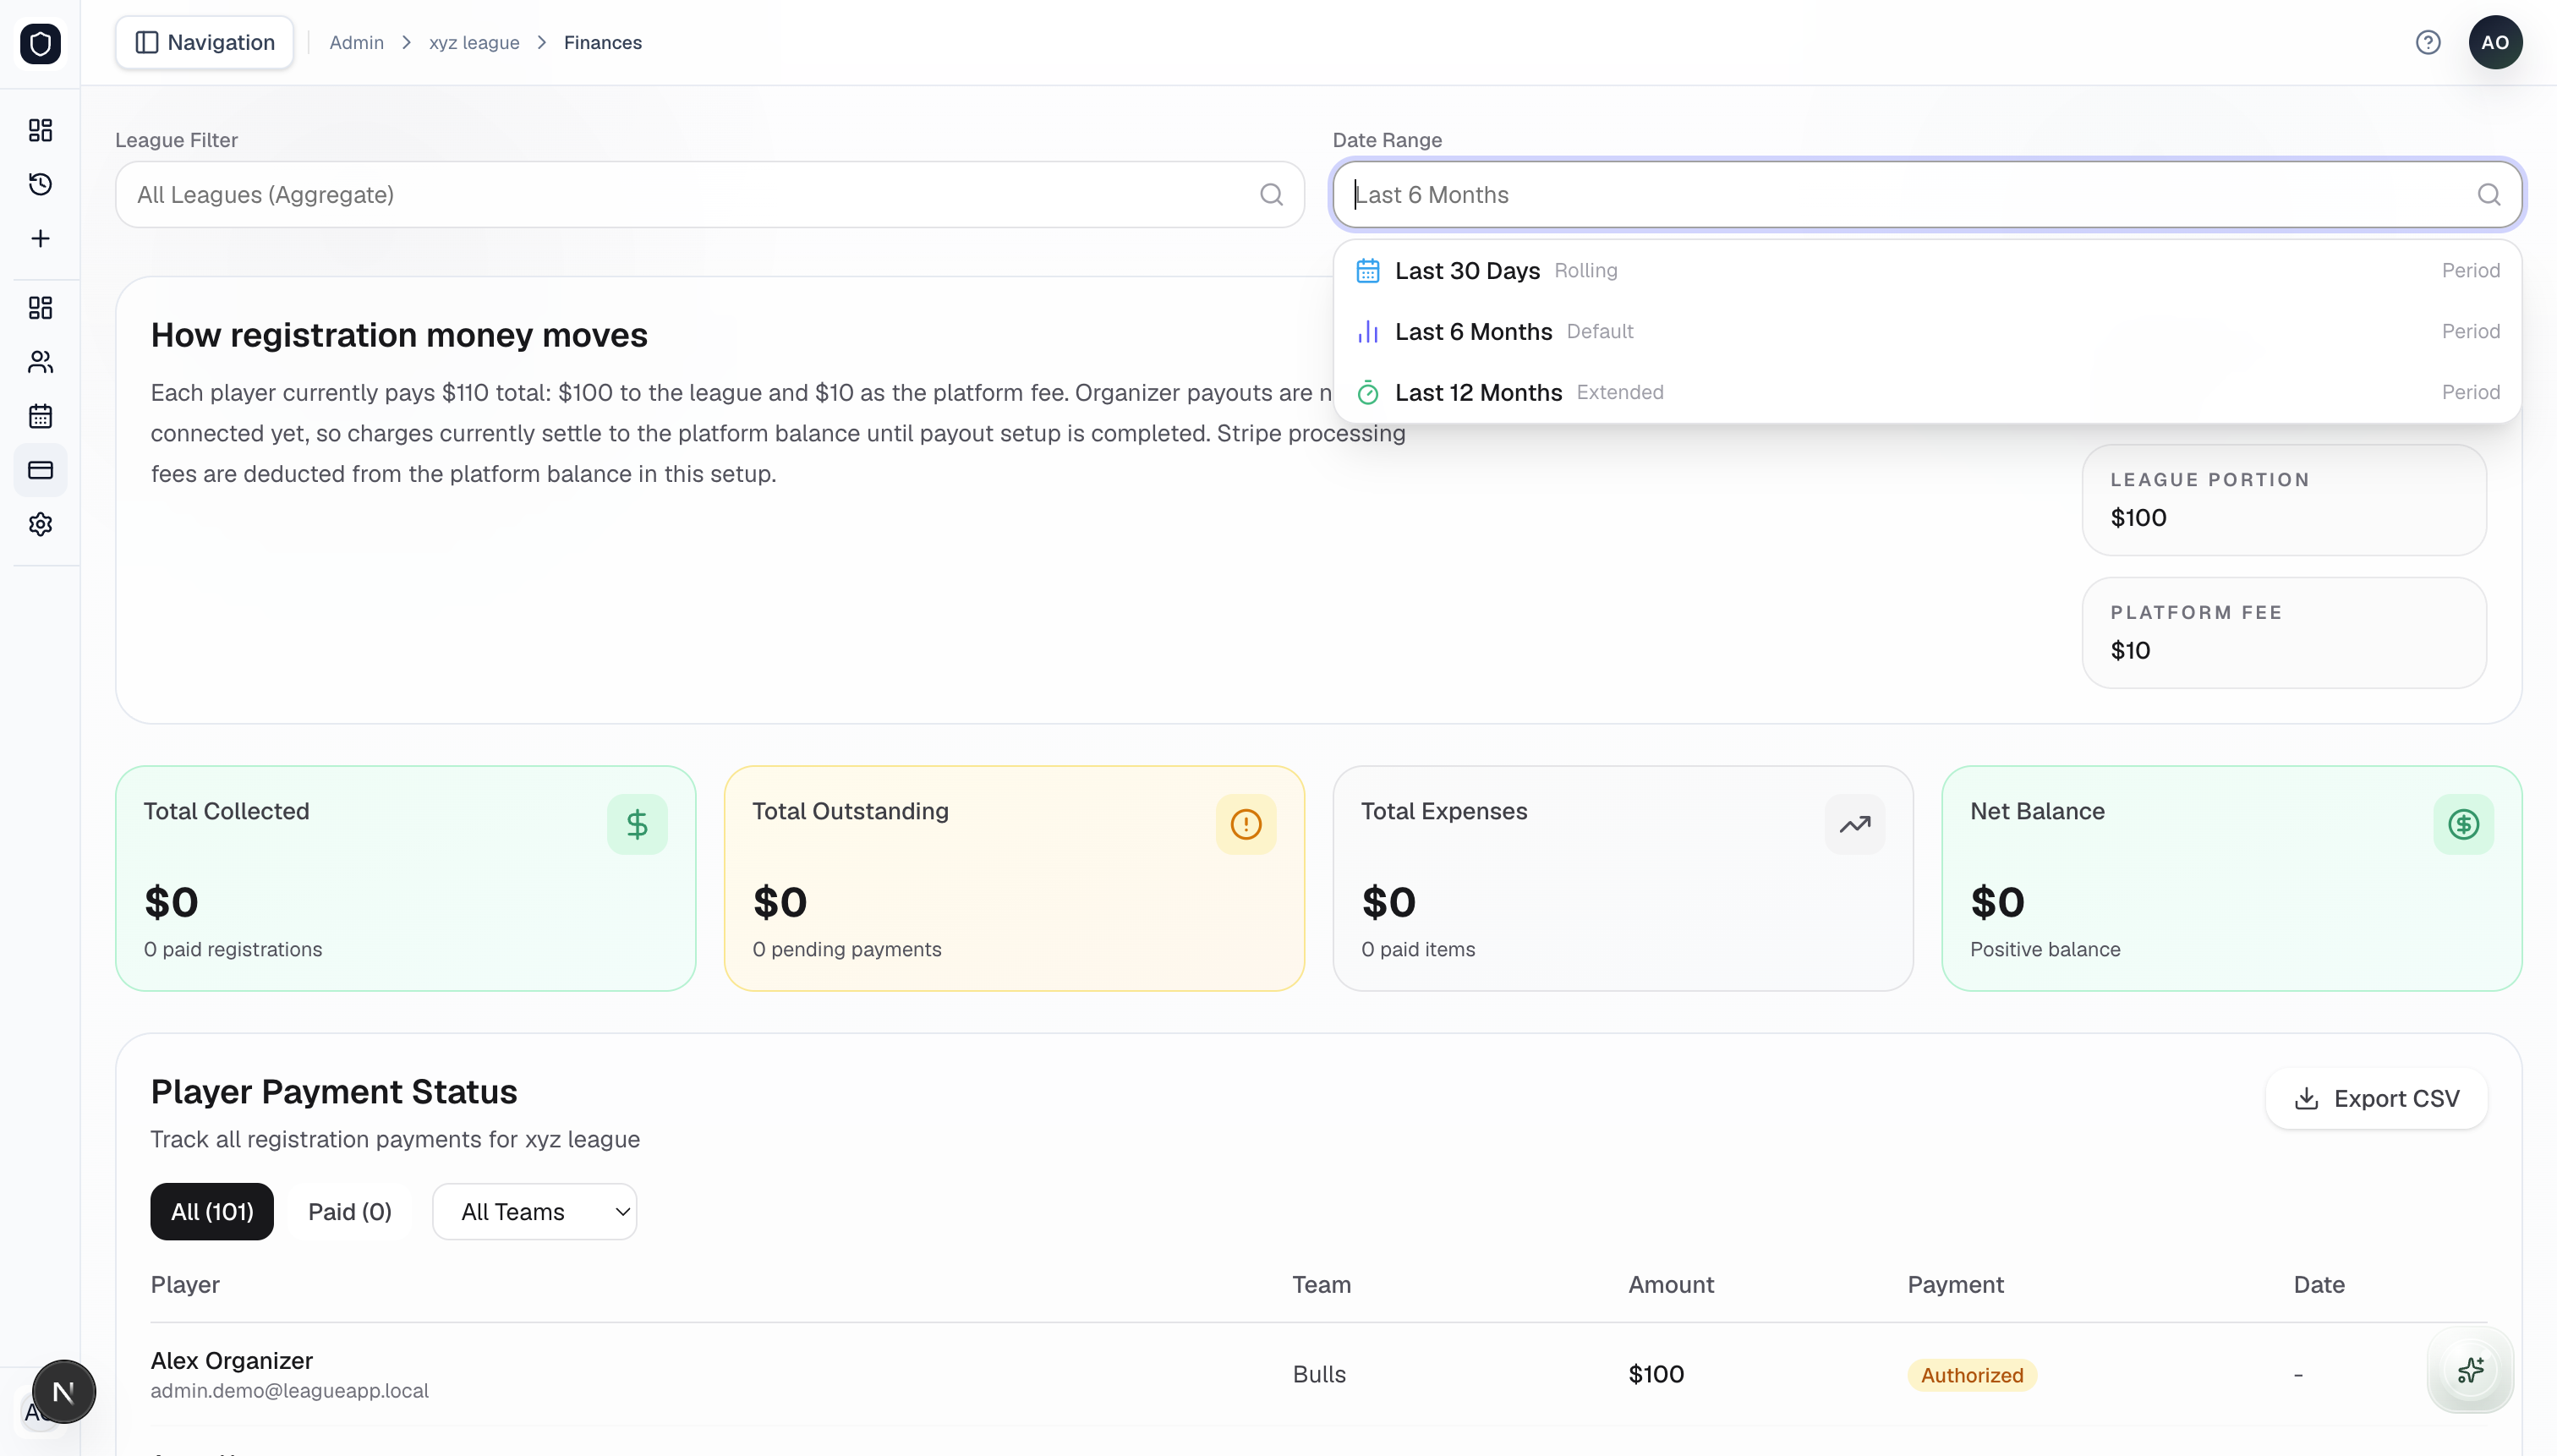Image resolution: width=2557 pixels, height=1456 pixels.
Task: Click the $100 amount cell for Alex Organizer
Action: (x=1656, y=1374)
